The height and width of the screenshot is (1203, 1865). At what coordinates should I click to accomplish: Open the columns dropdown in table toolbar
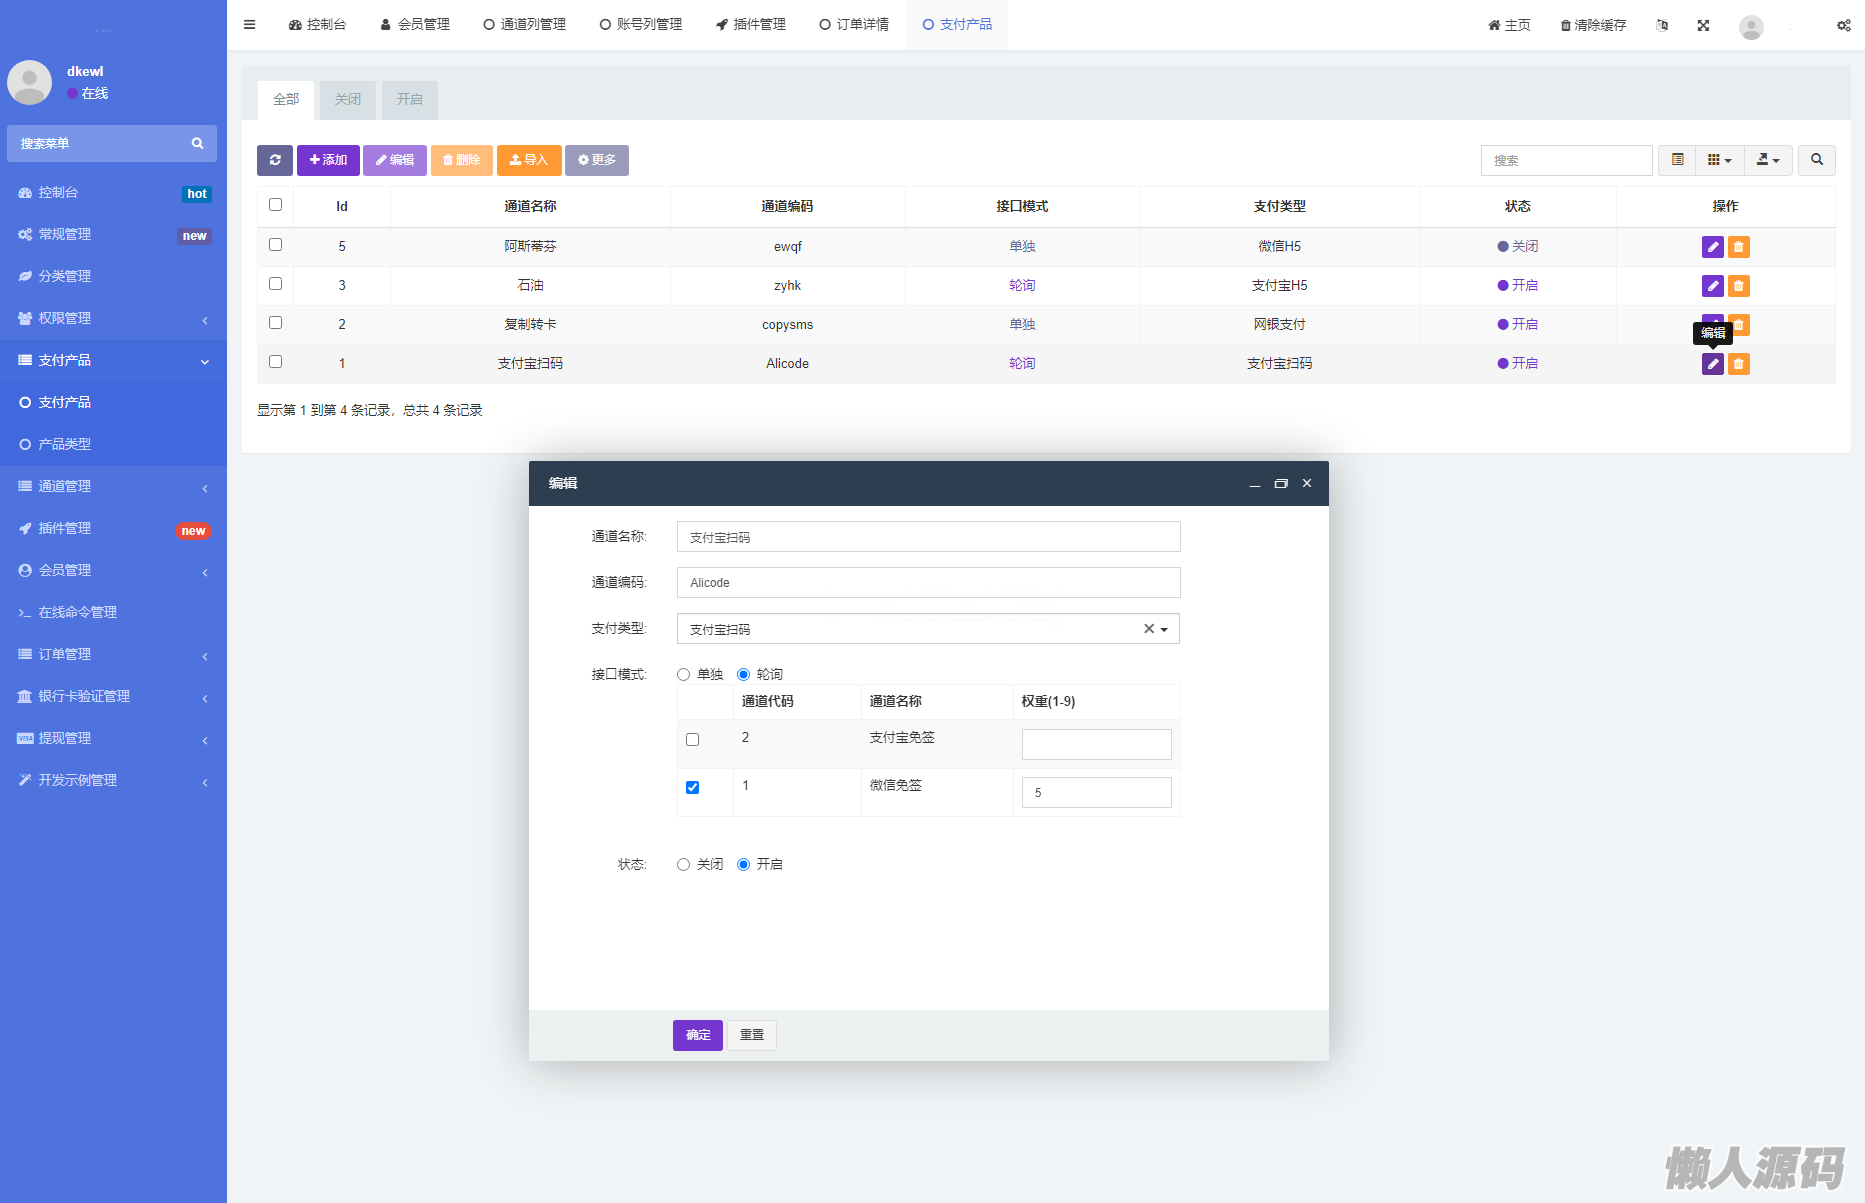[1719, 160]
